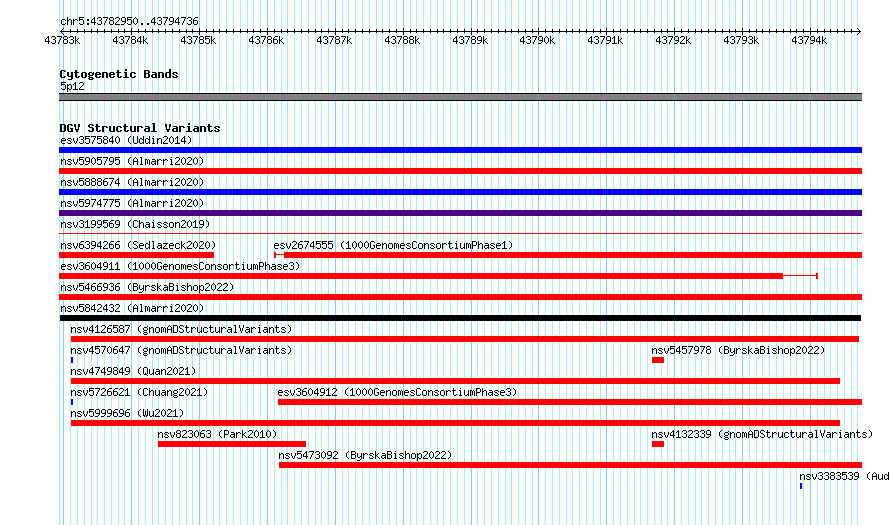Open the esv3604911 label text
The image size is (890, 525).
[x=180, y=266]
